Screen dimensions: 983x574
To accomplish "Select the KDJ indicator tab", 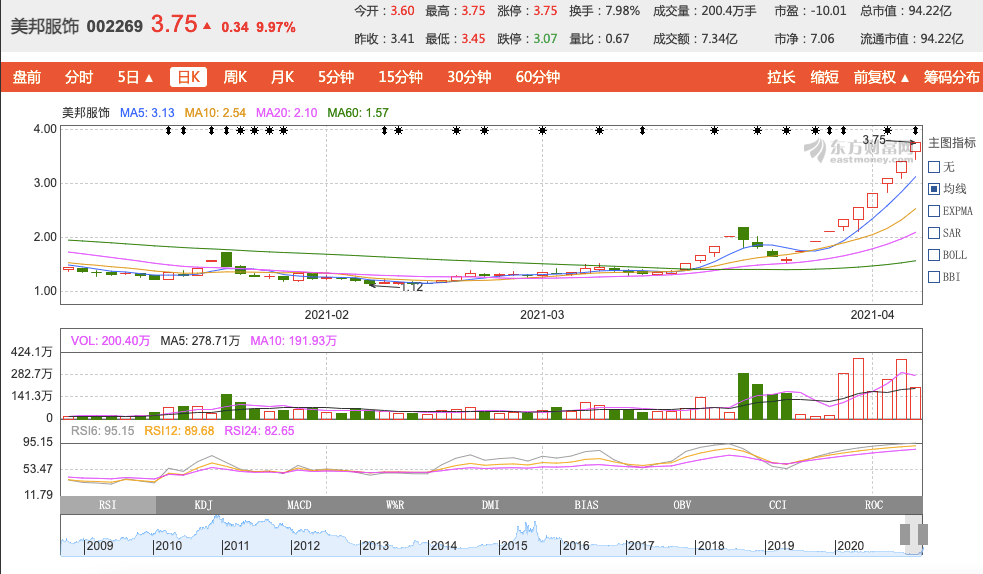I will coord(203,505).
